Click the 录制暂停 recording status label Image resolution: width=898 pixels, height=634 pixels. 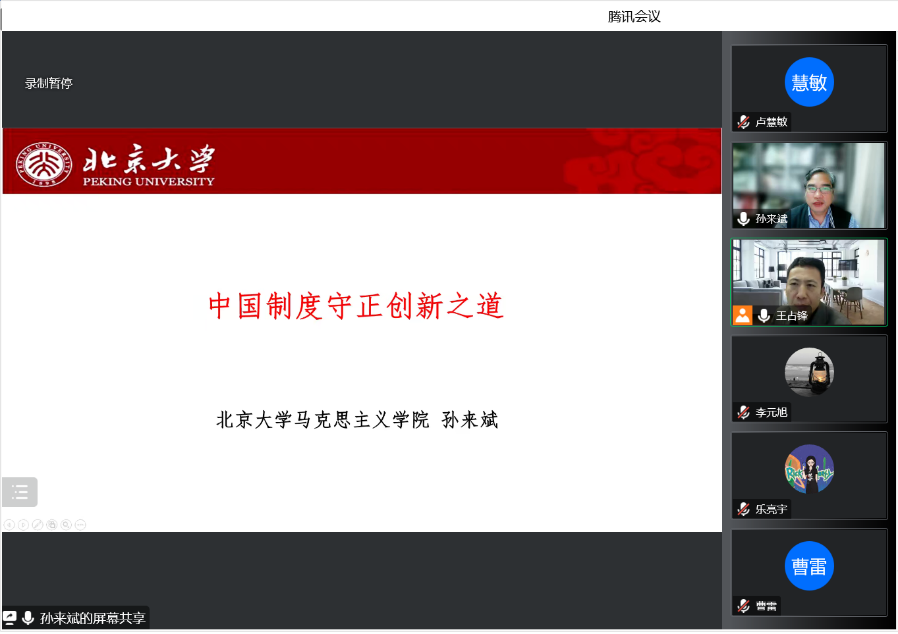point(49,83)
